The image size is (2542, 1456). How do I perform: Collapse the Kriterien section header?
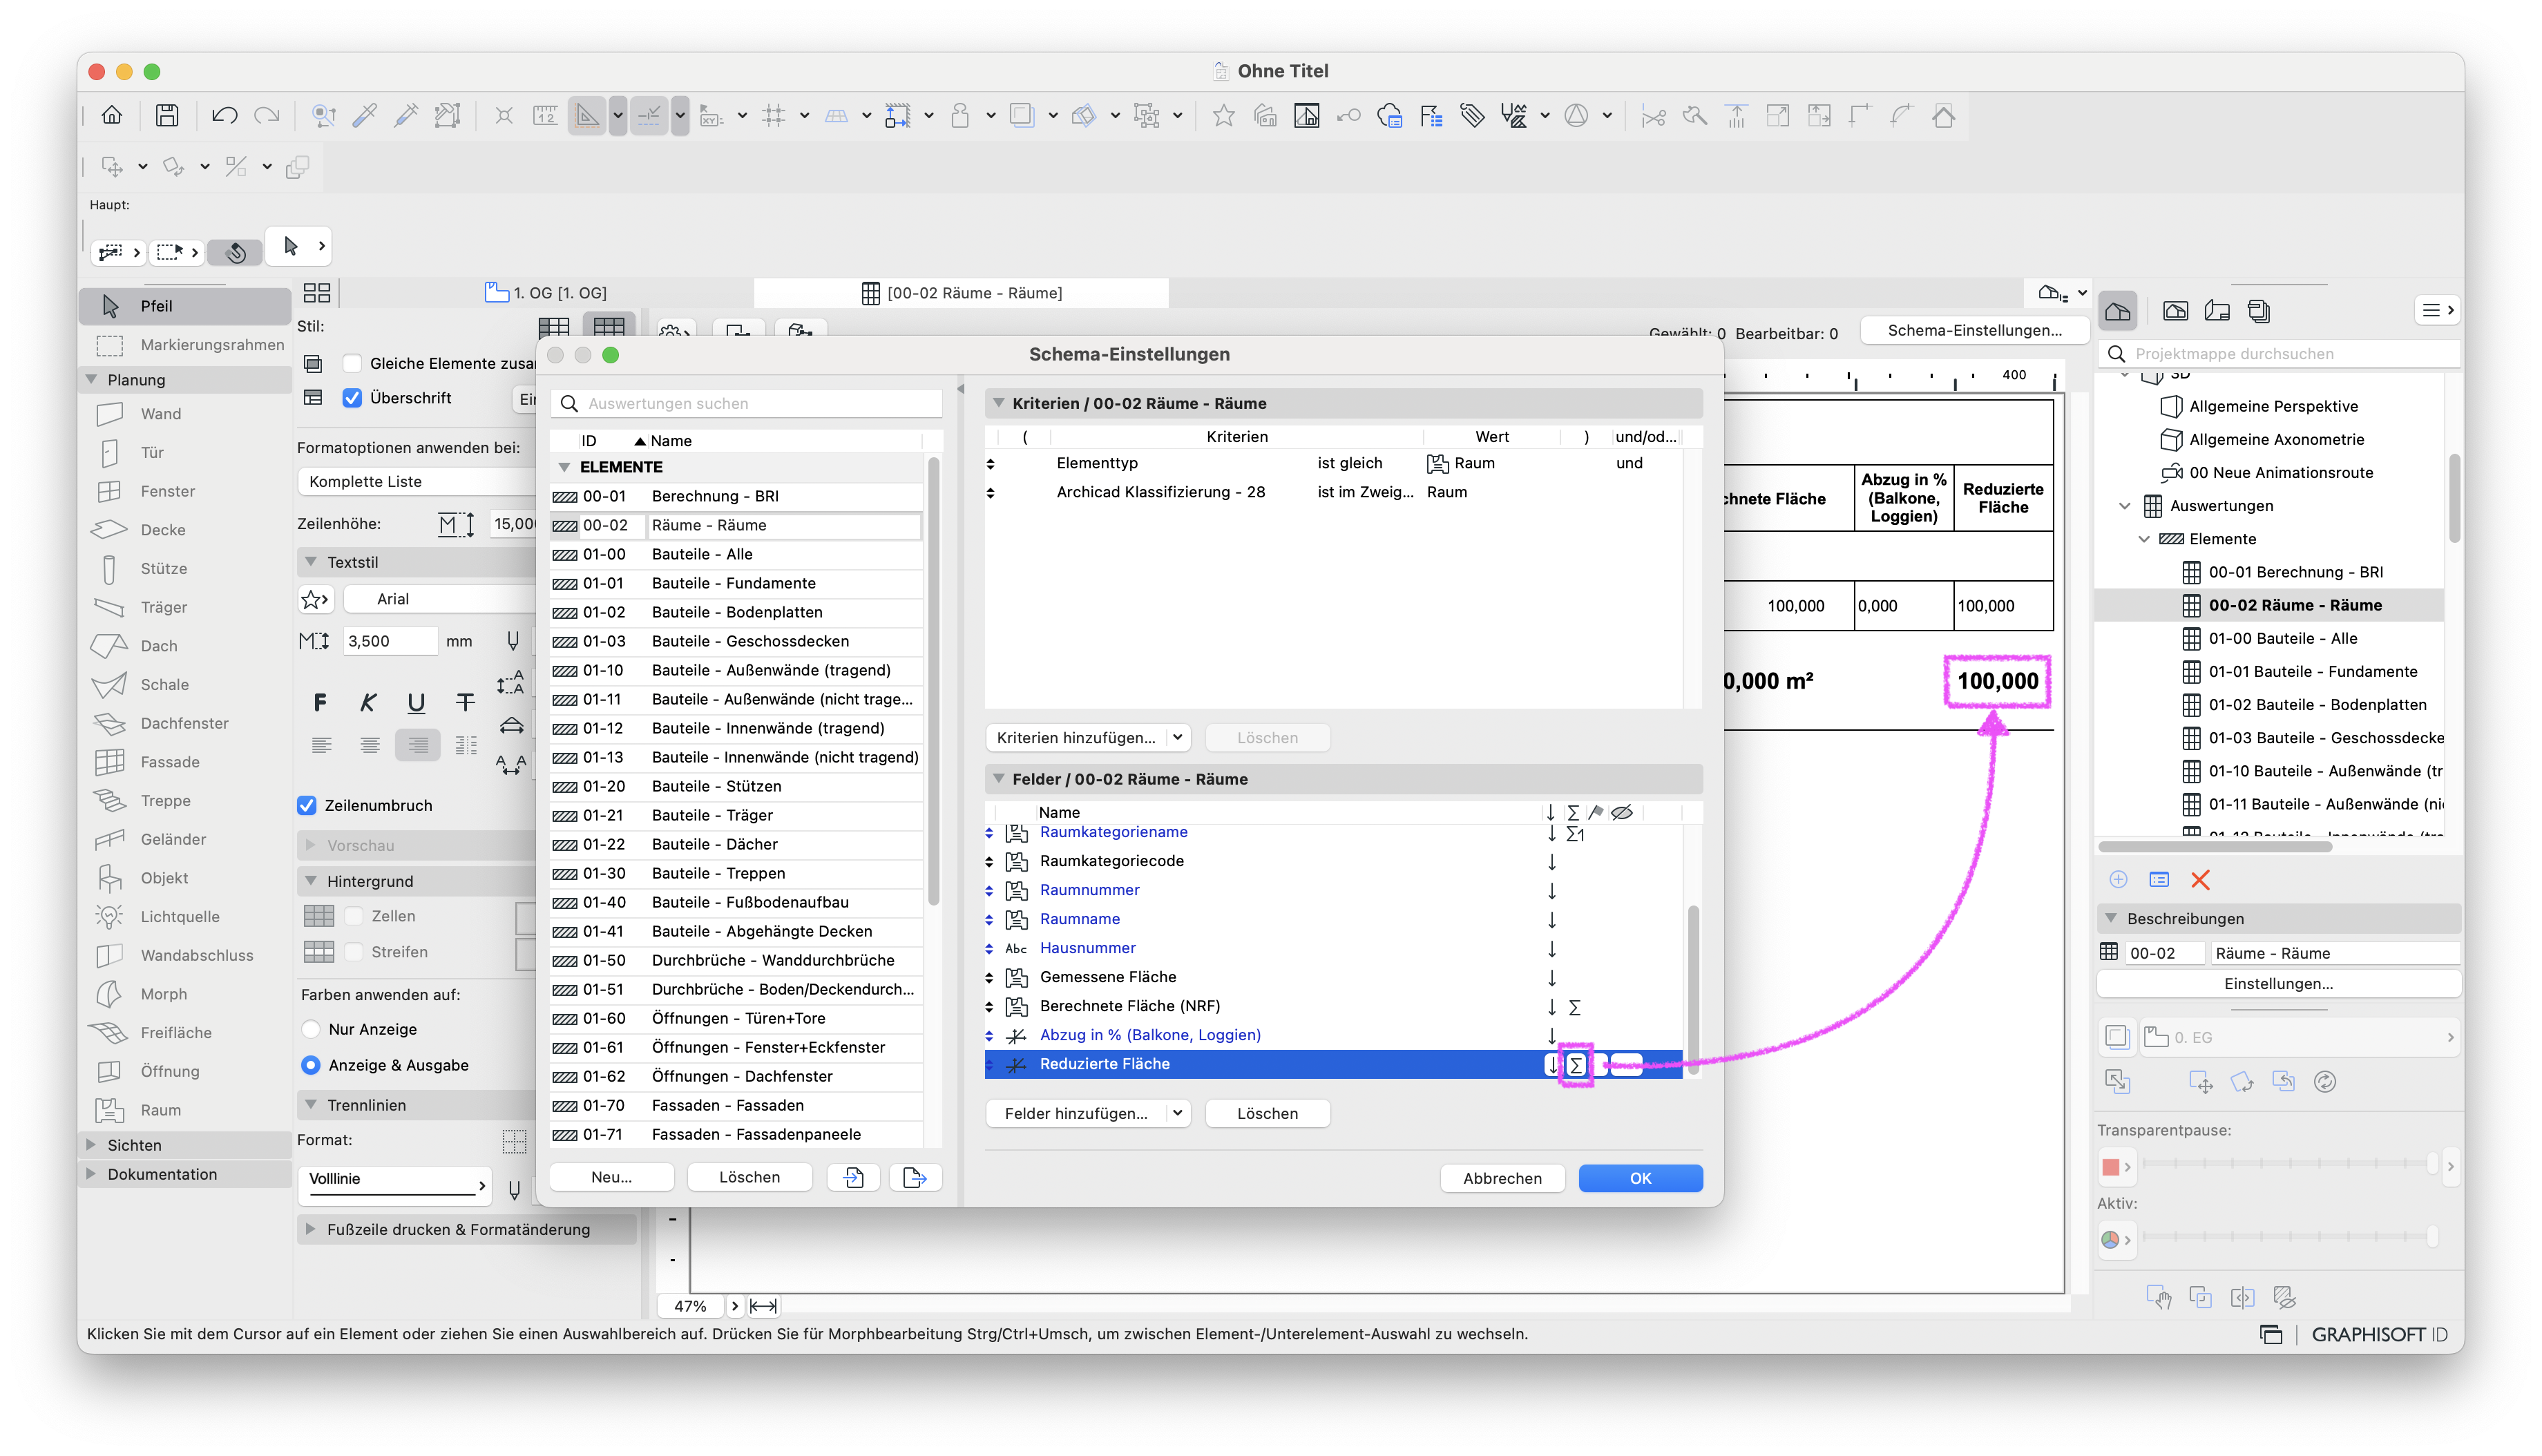(x=998, y=403)
